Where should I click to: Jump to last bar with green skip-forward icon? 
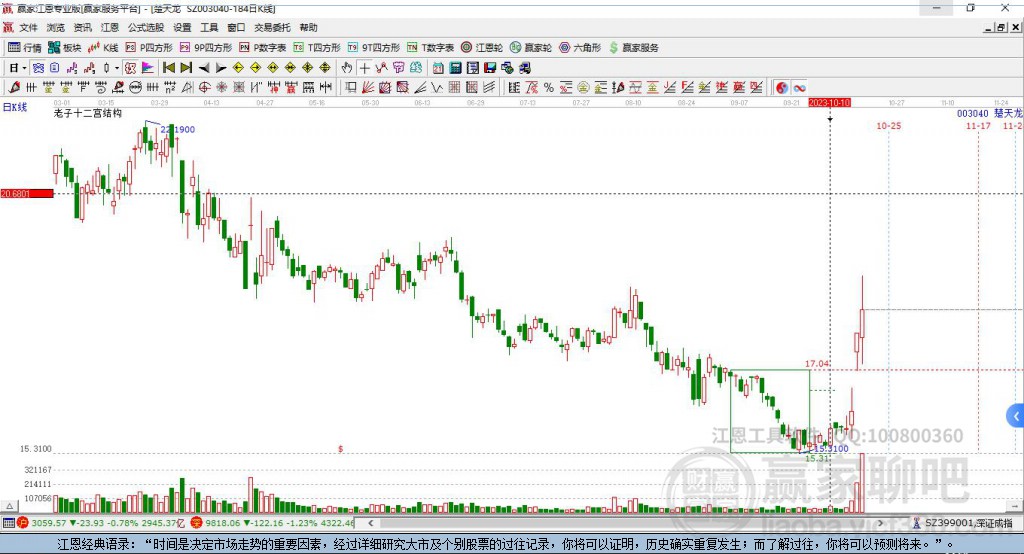point(186,68)
